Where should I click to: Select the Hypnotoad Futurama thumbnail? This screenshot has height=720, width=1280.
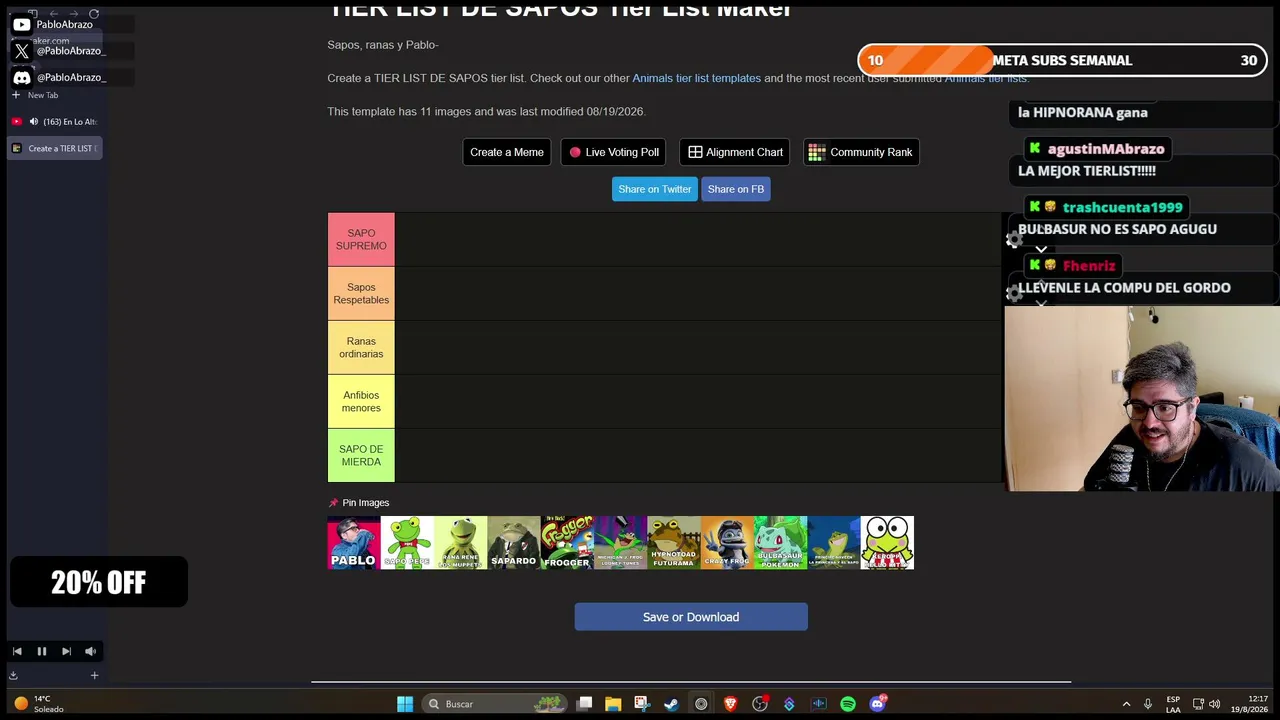pos(674,543)
